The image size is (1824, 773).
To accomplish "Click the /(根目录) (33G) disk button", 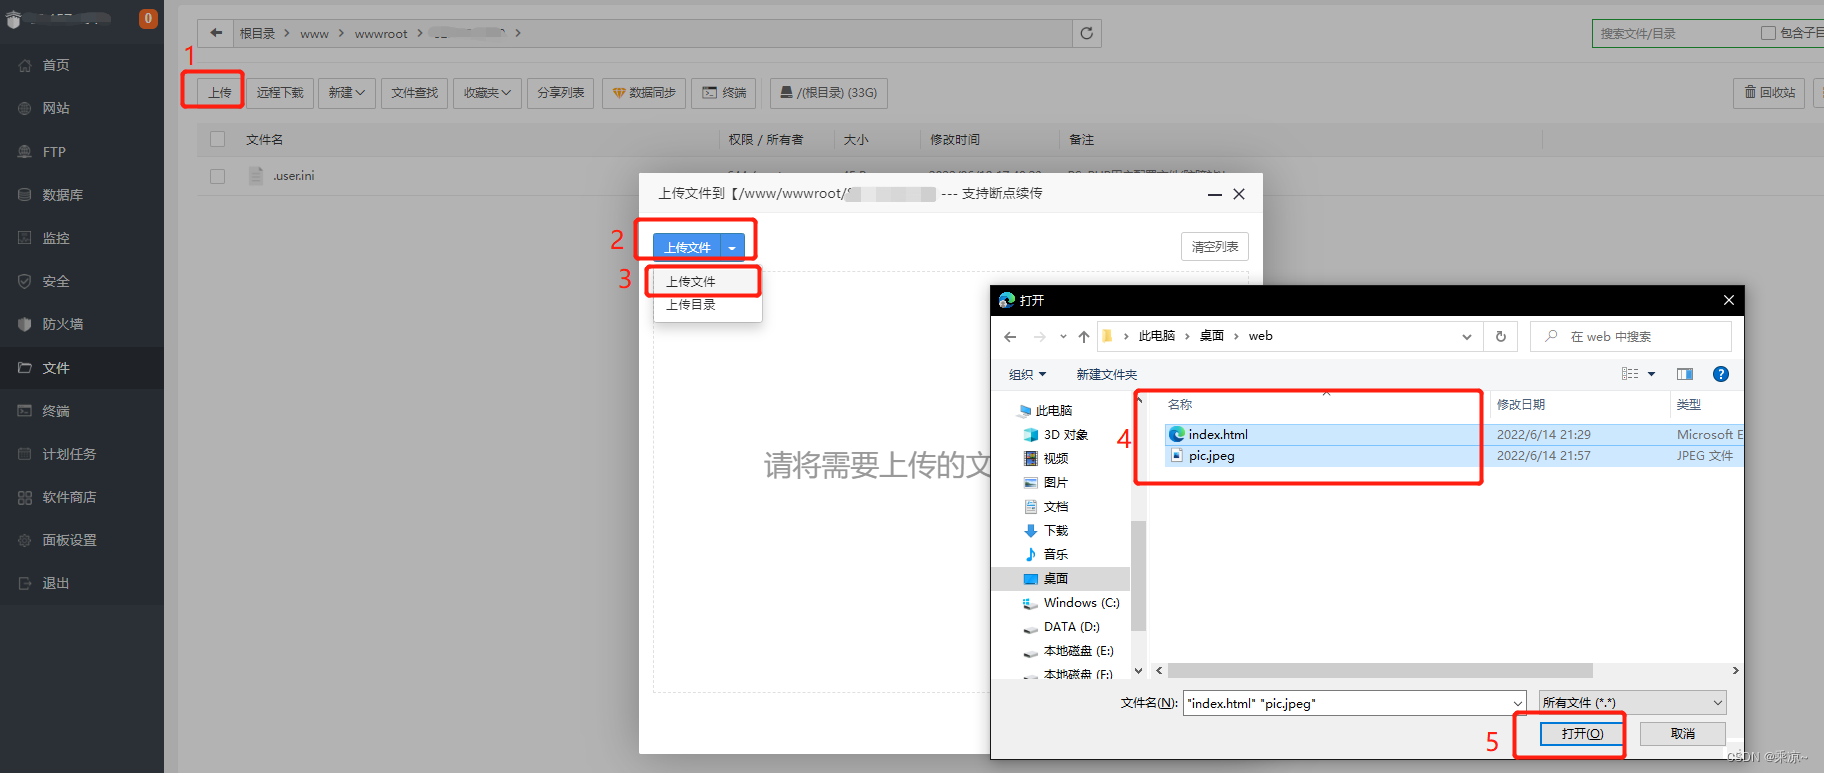I will (829, 93).
